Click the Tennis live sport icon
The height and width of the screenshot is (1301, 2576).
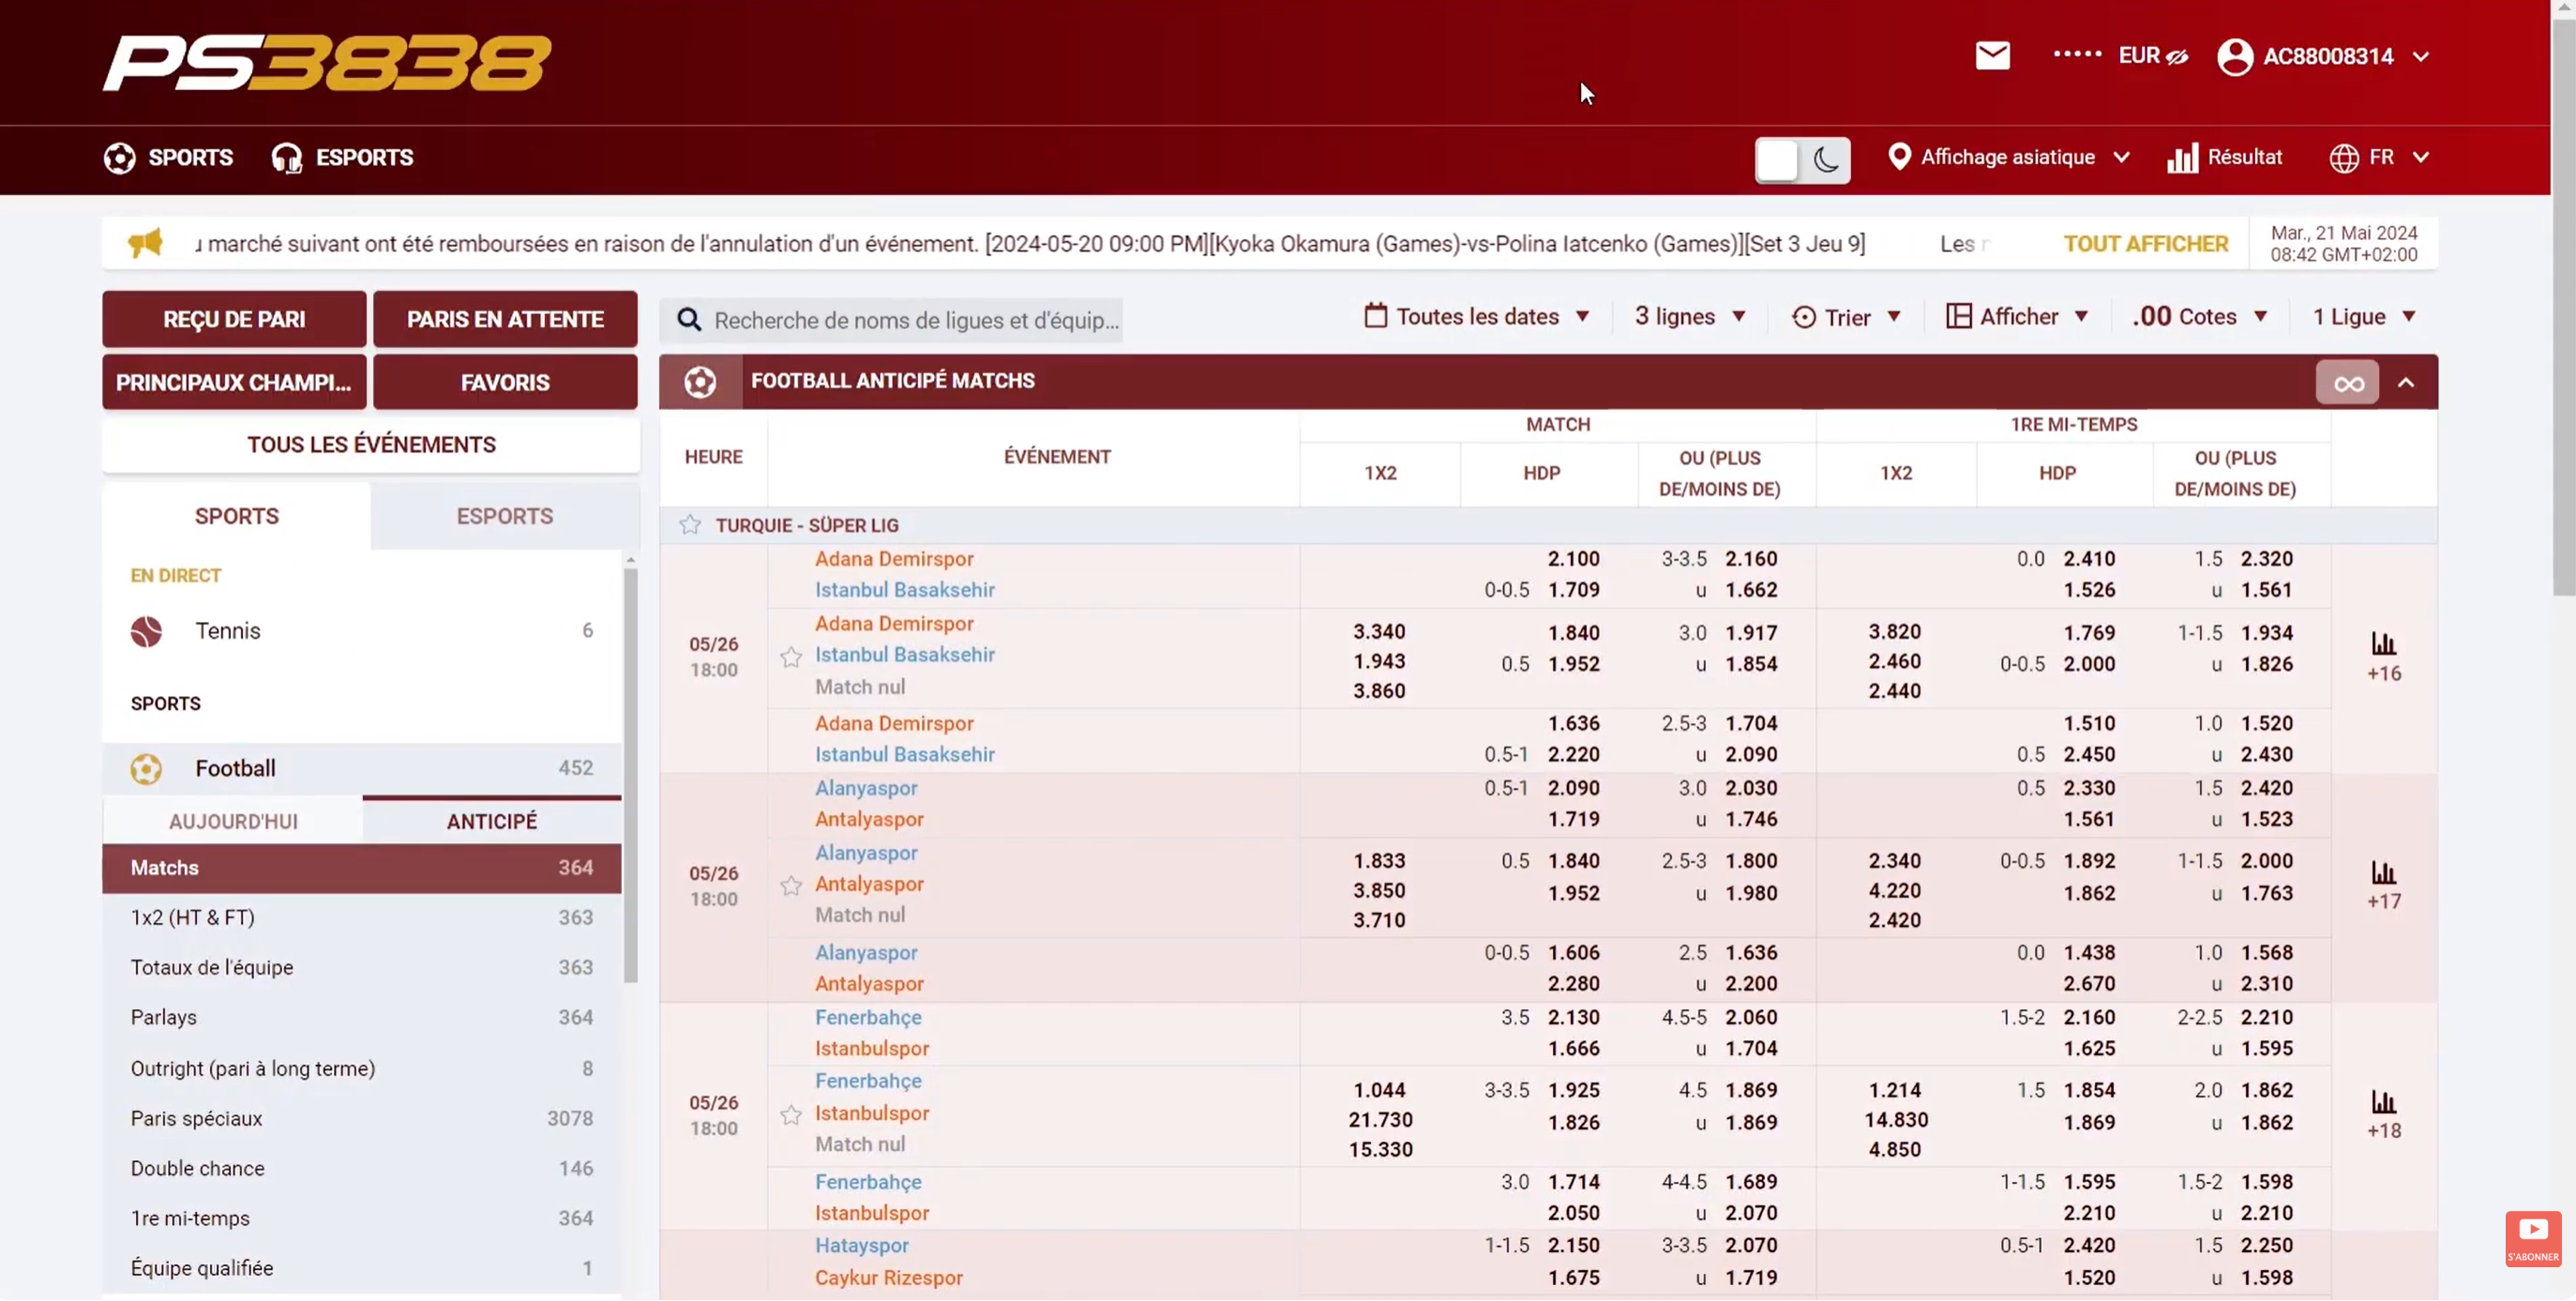point(146,631)
